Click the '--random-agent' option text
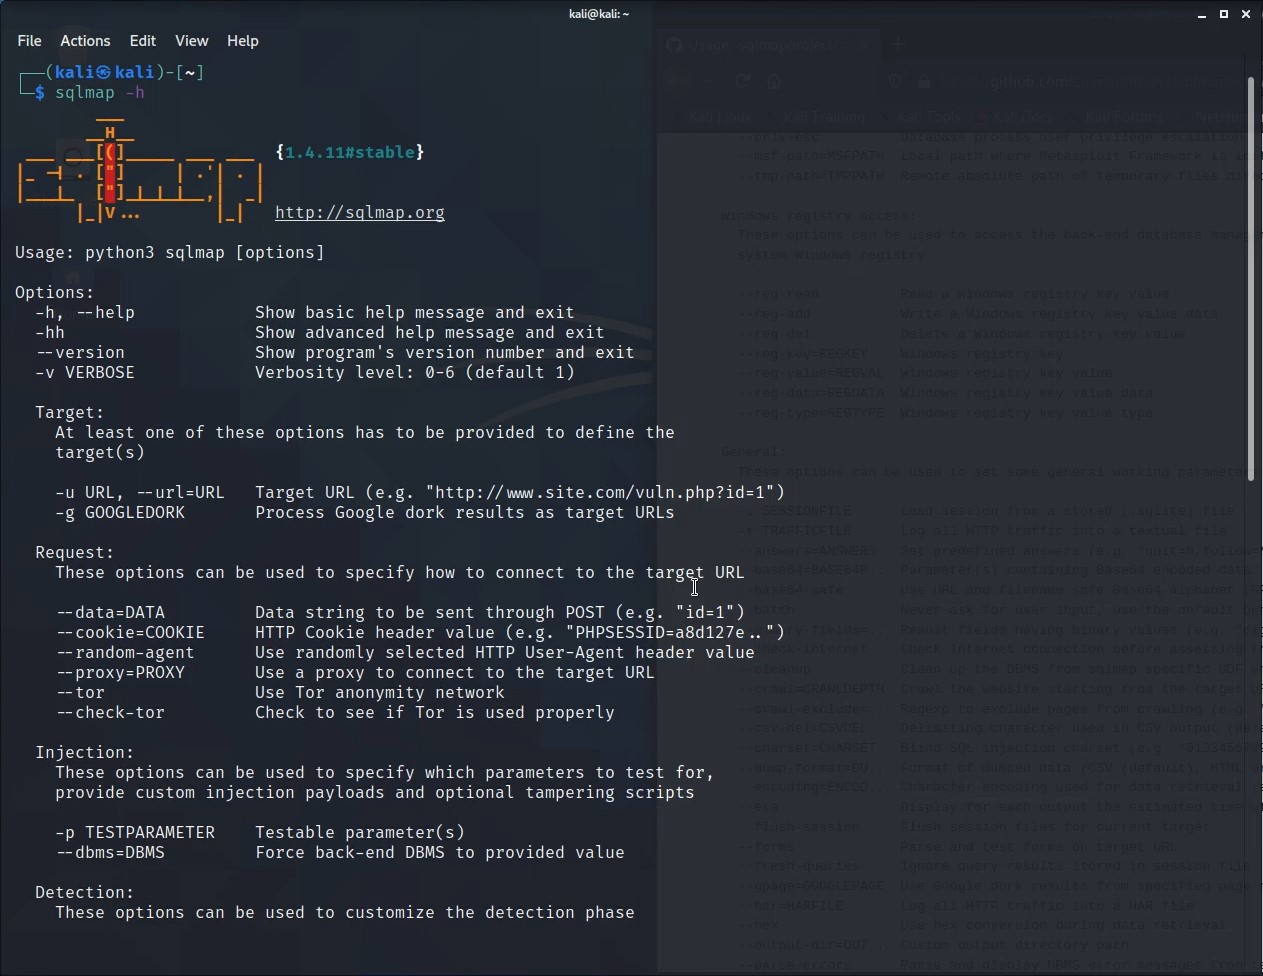 pyautogui.click(x=125, y=653)
